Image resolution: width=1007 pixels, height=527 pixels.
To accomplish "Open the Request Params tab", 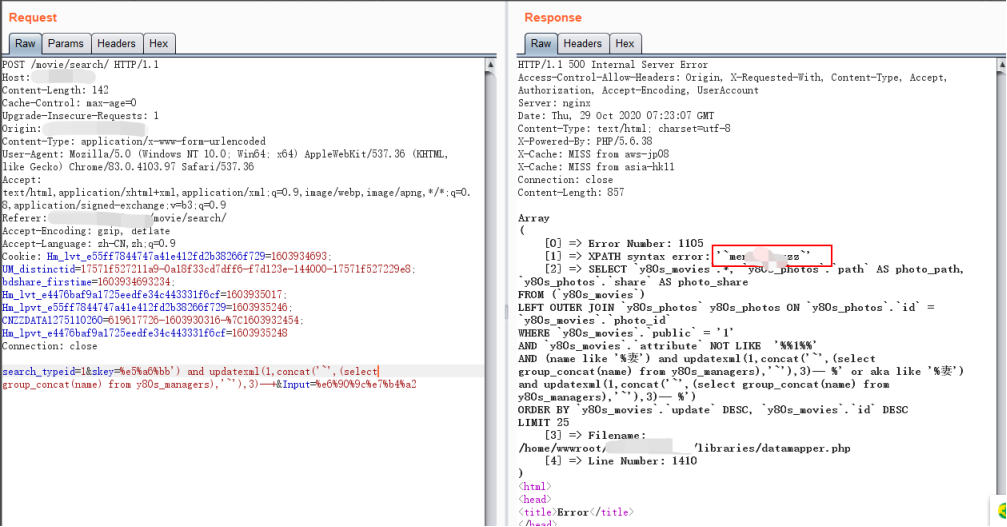I will point(66,44).
